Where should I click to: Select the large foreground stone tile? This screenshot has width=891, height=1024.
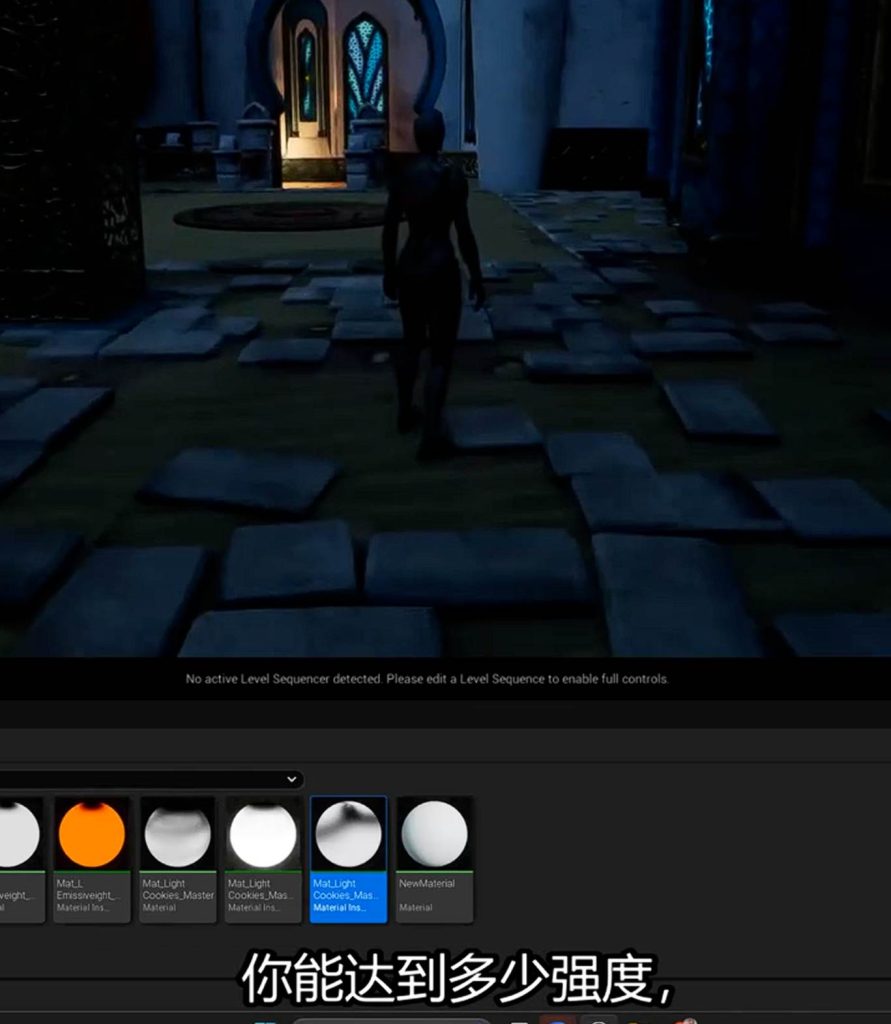tap(475, 568)
